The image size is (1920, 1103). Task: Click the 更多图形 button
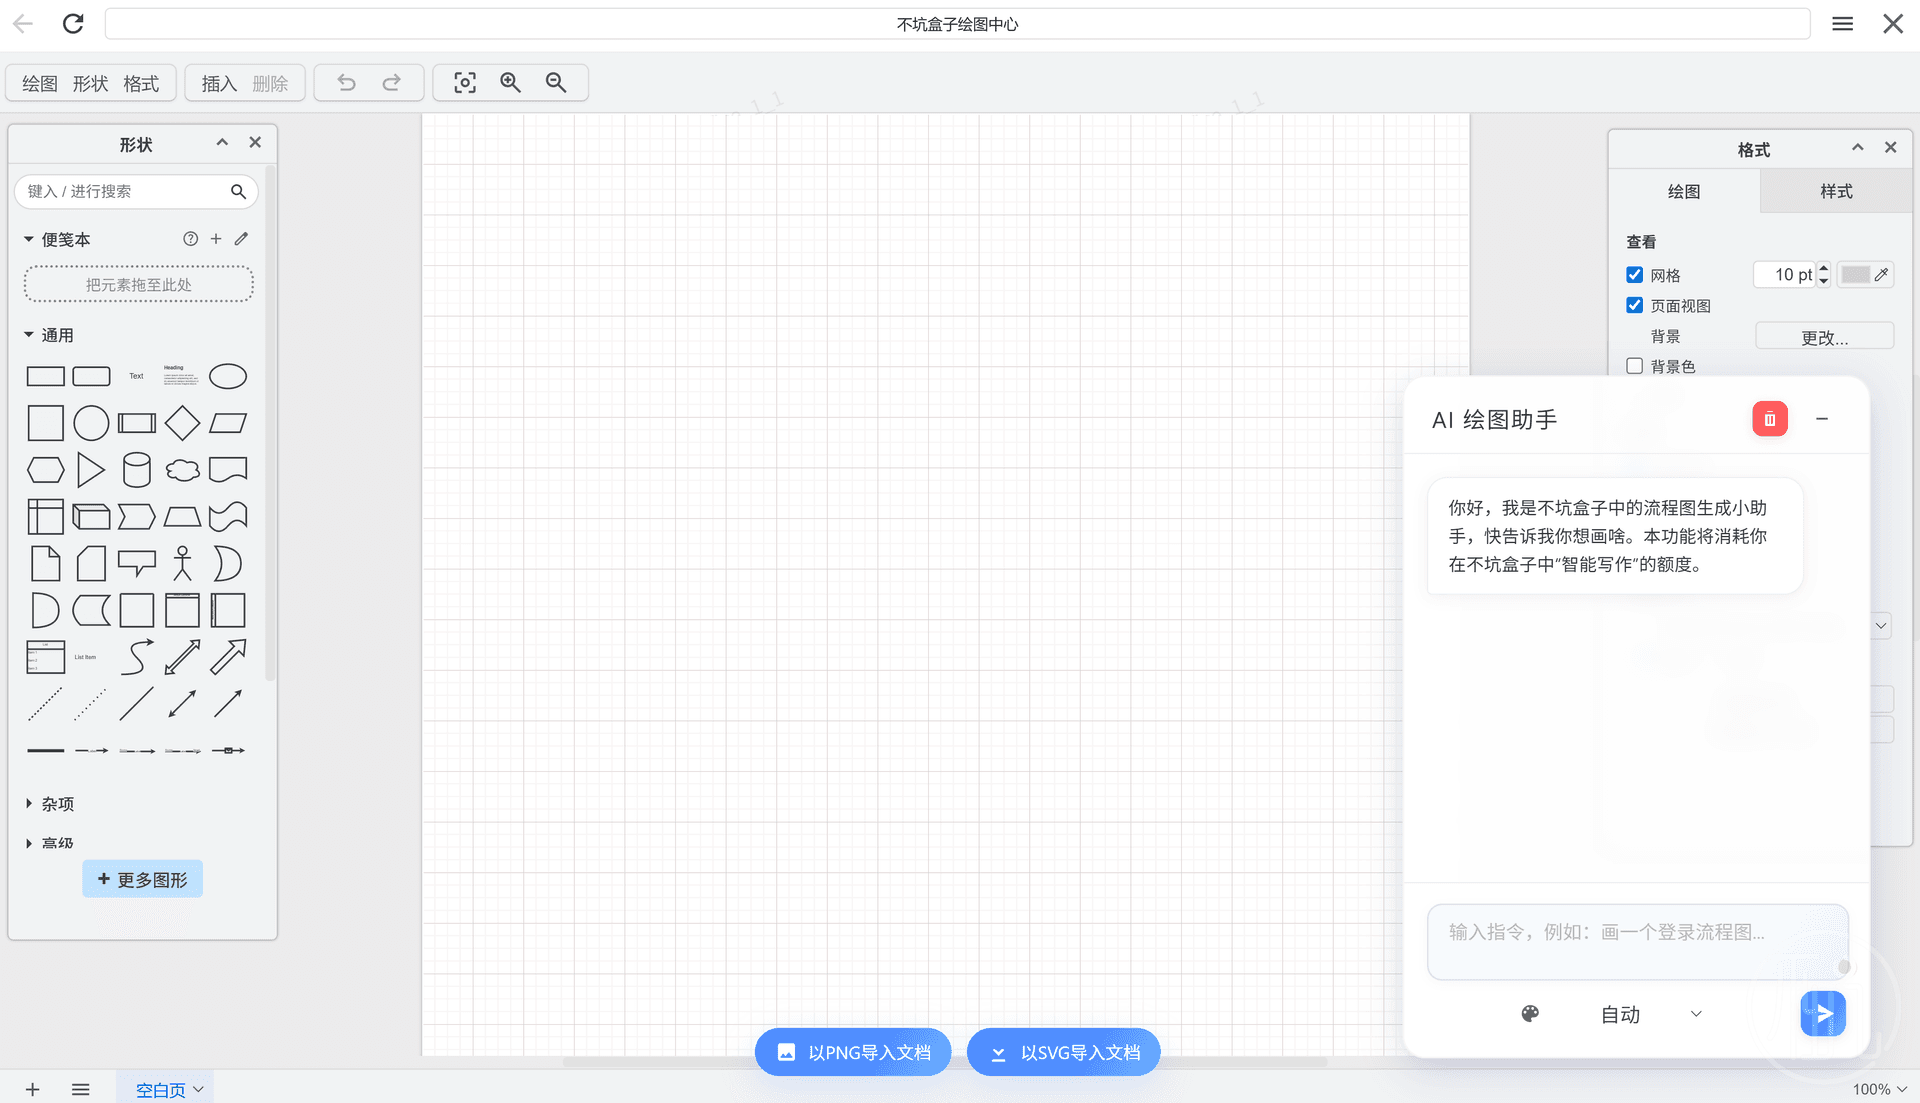[142, 879]
